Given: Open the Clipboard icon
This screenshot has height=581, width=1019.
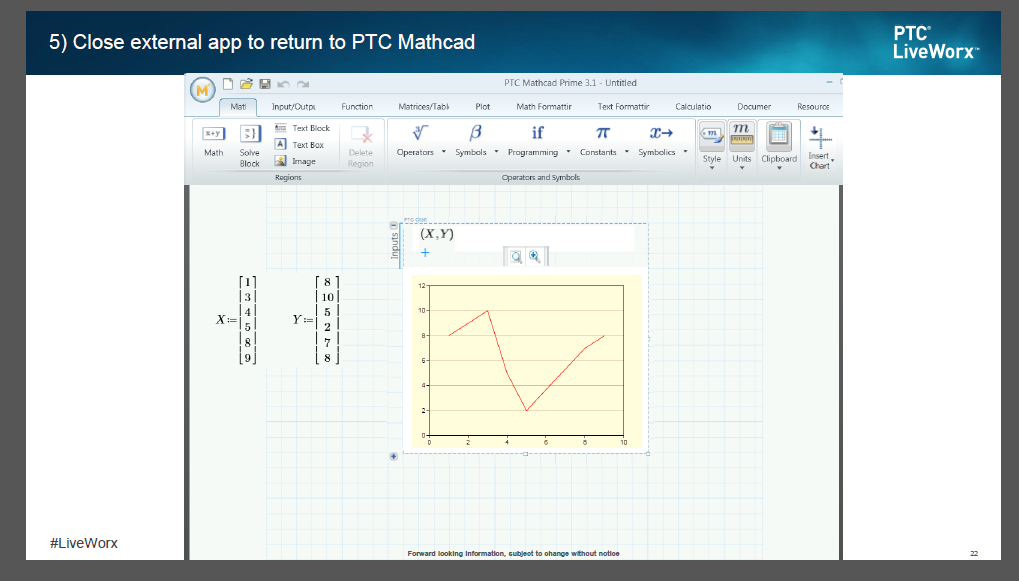Looking at the screenshot, I should pos(779,135).
